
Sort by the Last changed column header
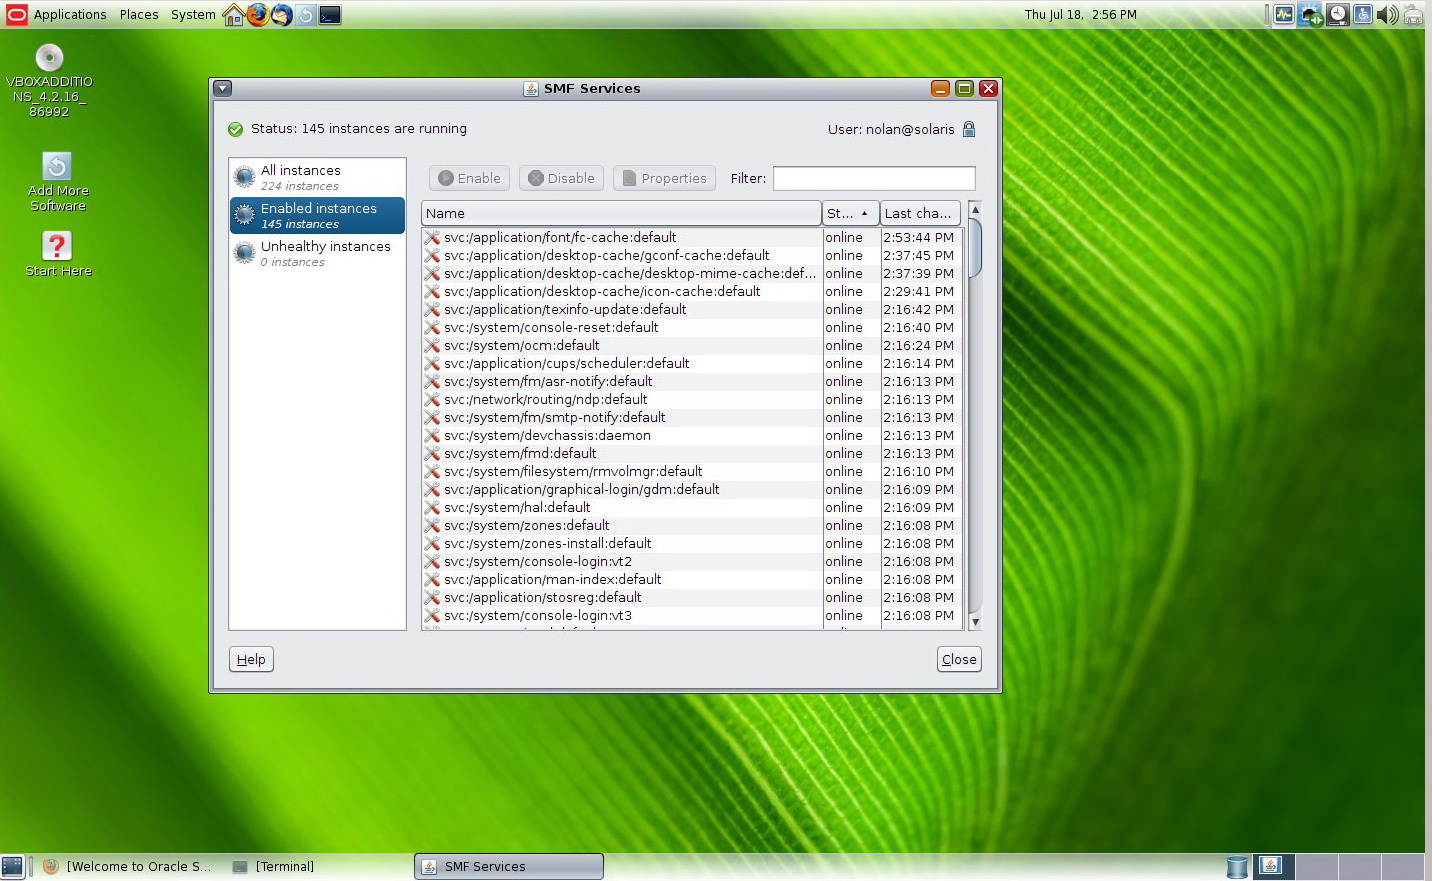920,213
